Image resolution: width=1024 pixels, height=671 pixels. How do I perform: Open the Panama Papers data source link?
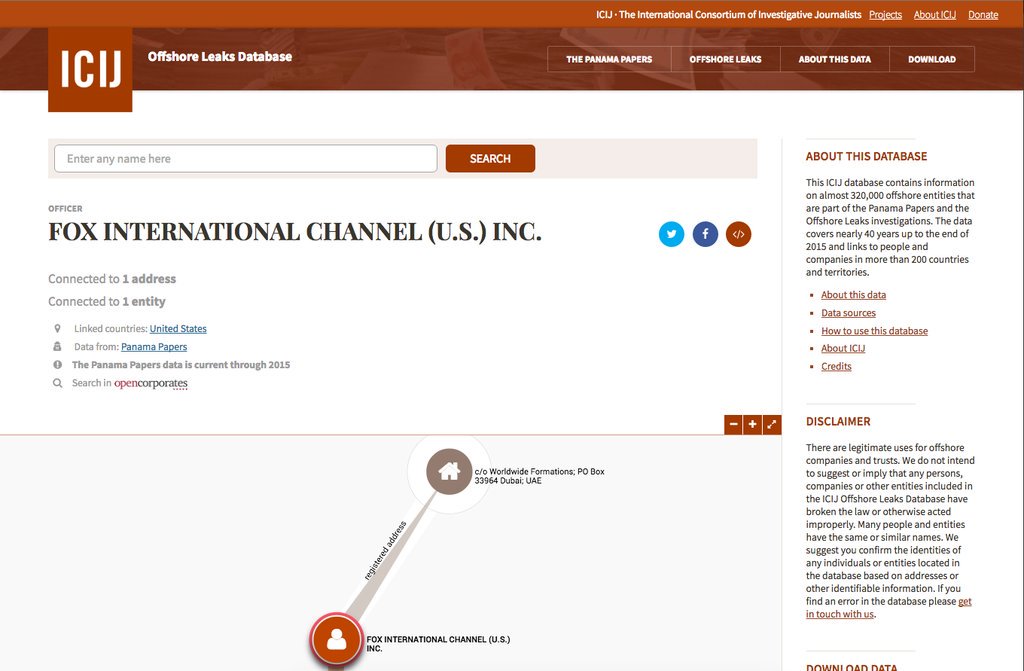point(154,347)
